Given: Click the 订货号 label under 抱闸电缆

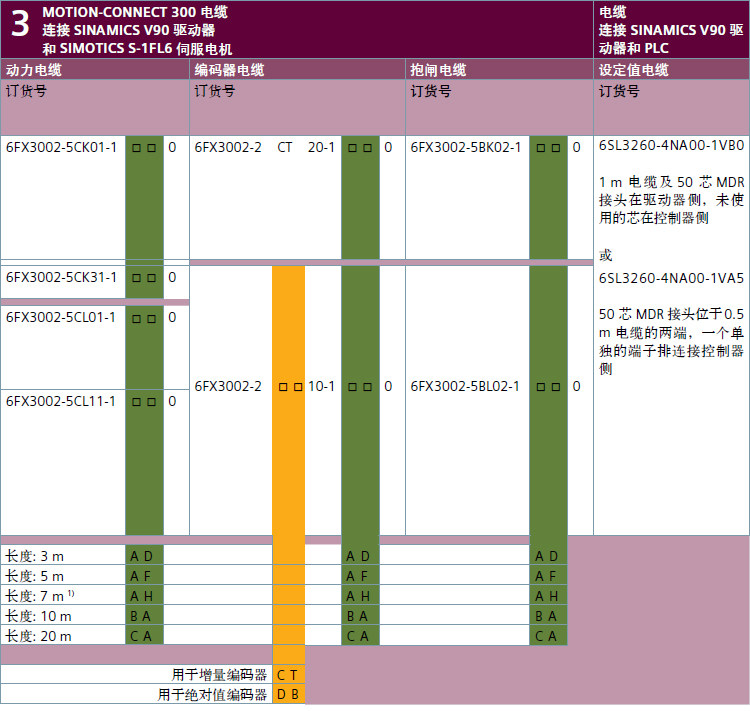Looking at the screenshot, I should click(431, 91).
